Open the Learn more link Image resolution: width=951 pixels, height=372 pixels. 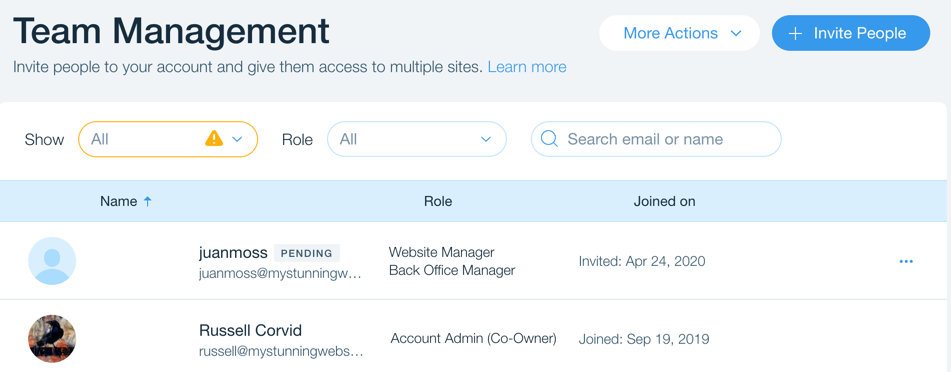(526, 67)
